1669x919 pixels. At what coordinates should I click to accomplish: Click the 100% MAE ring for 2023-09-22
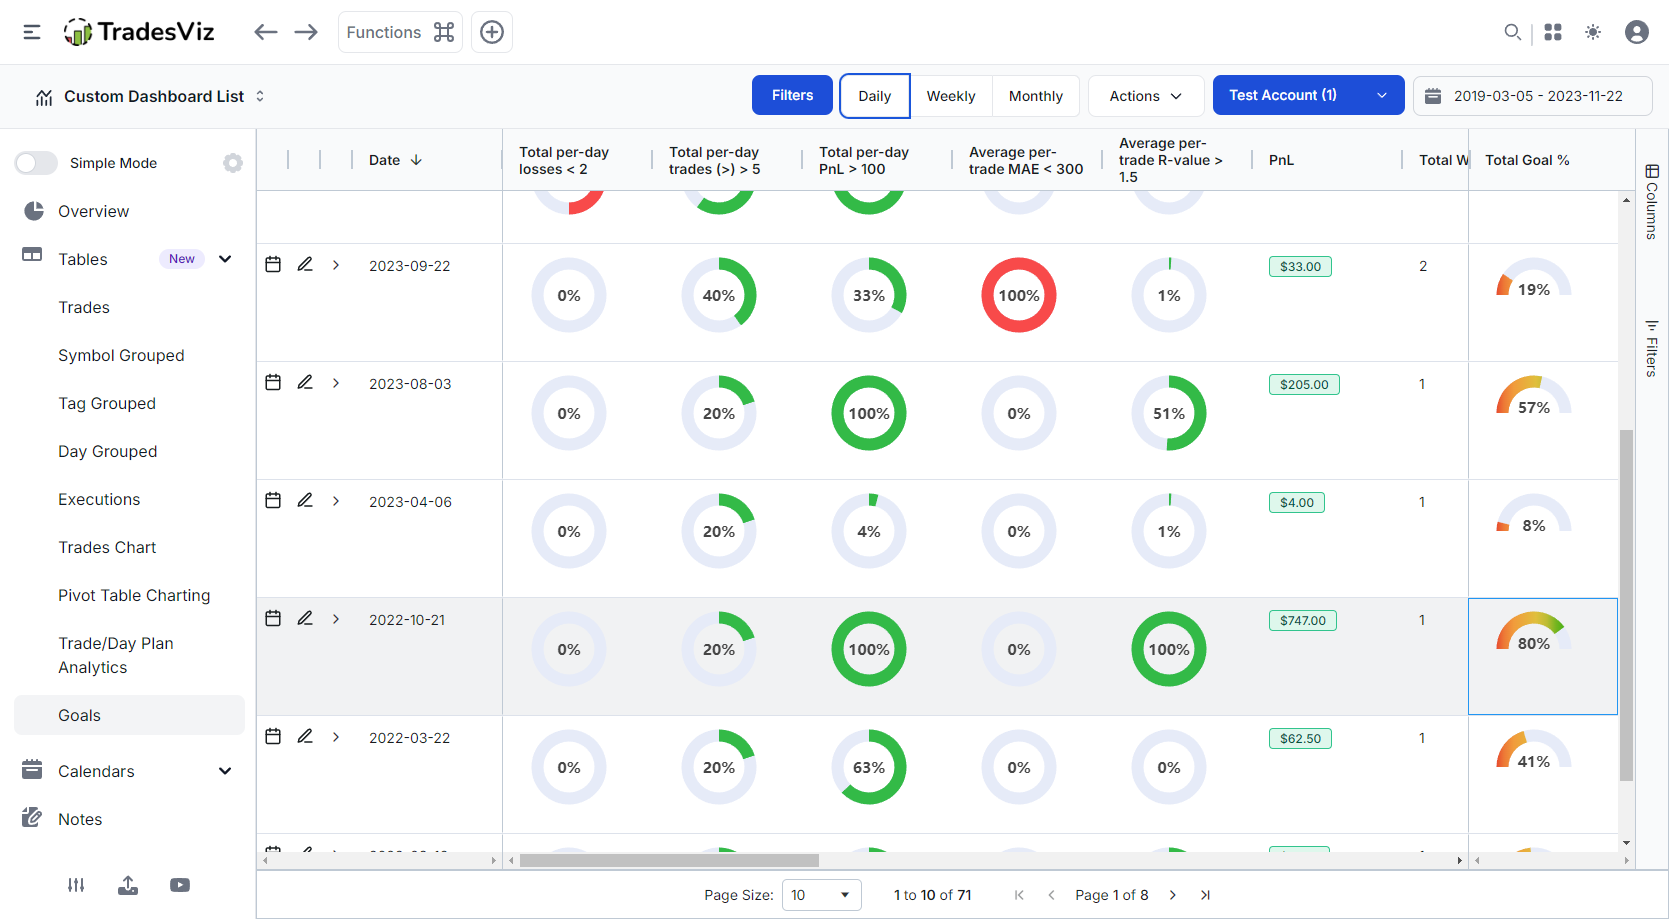(1019, 295)
